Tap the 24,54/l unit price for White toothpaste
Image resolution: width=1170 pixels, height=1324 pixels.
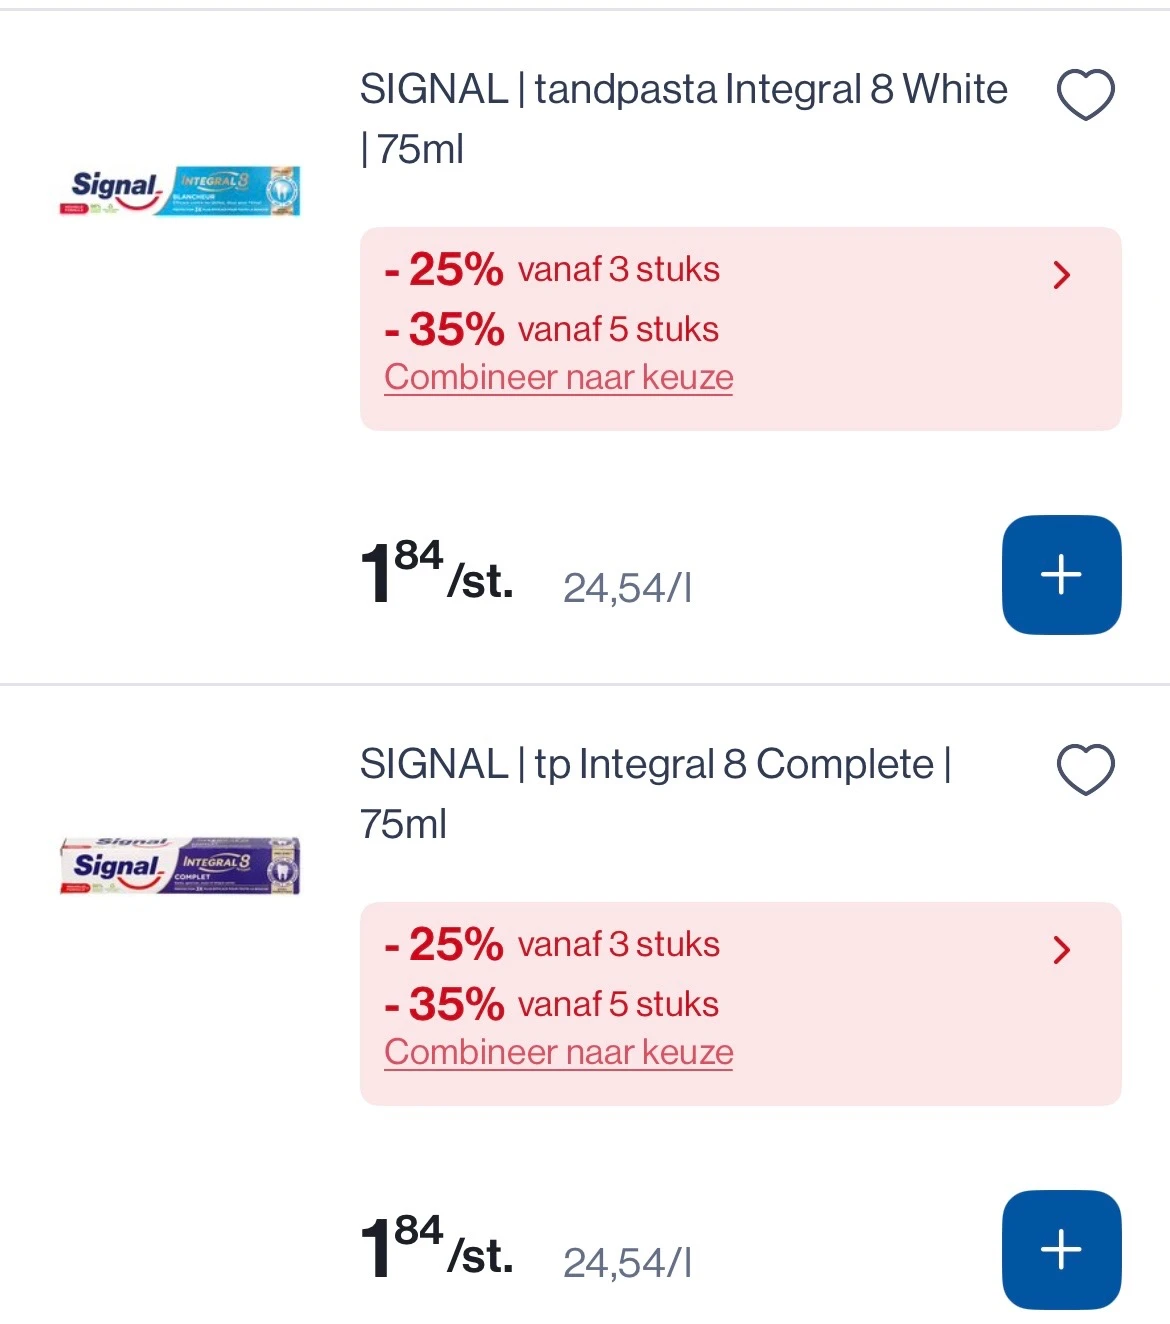pyautogui.click(x=627, y=588)
